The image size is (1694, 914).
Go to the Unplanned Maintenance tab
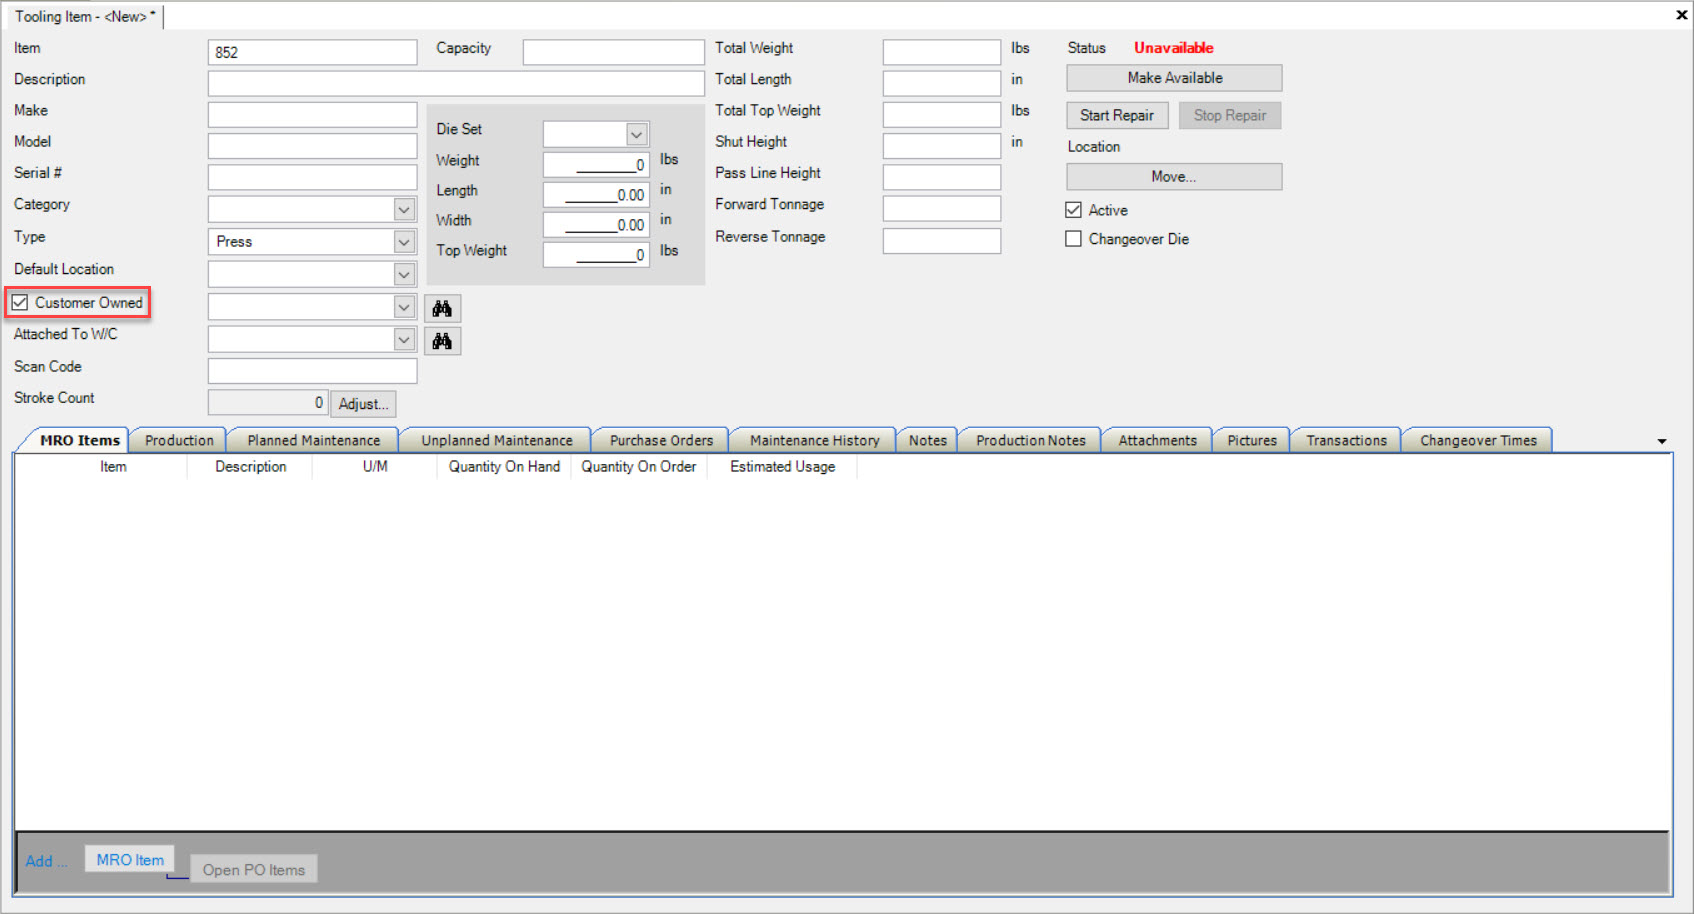point(497,440)
